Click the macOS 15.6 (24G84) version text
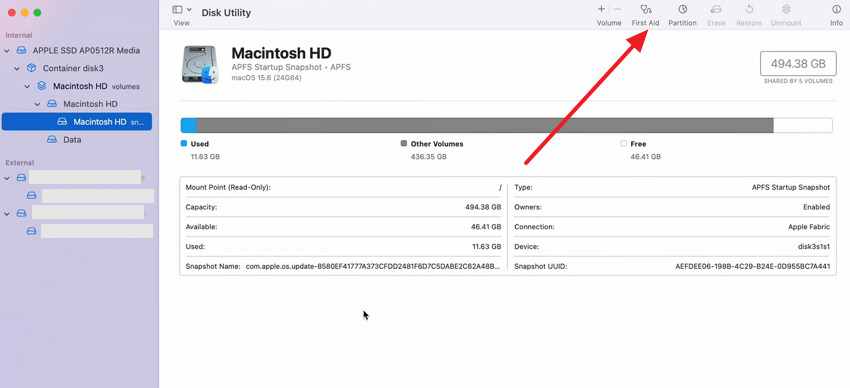 (267, 77)
